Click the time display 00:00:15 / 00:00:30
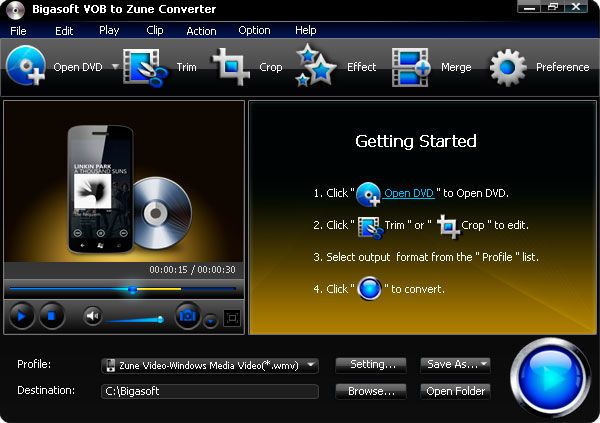600x423 pixels. pyautogui.click(x=192, y=270)
